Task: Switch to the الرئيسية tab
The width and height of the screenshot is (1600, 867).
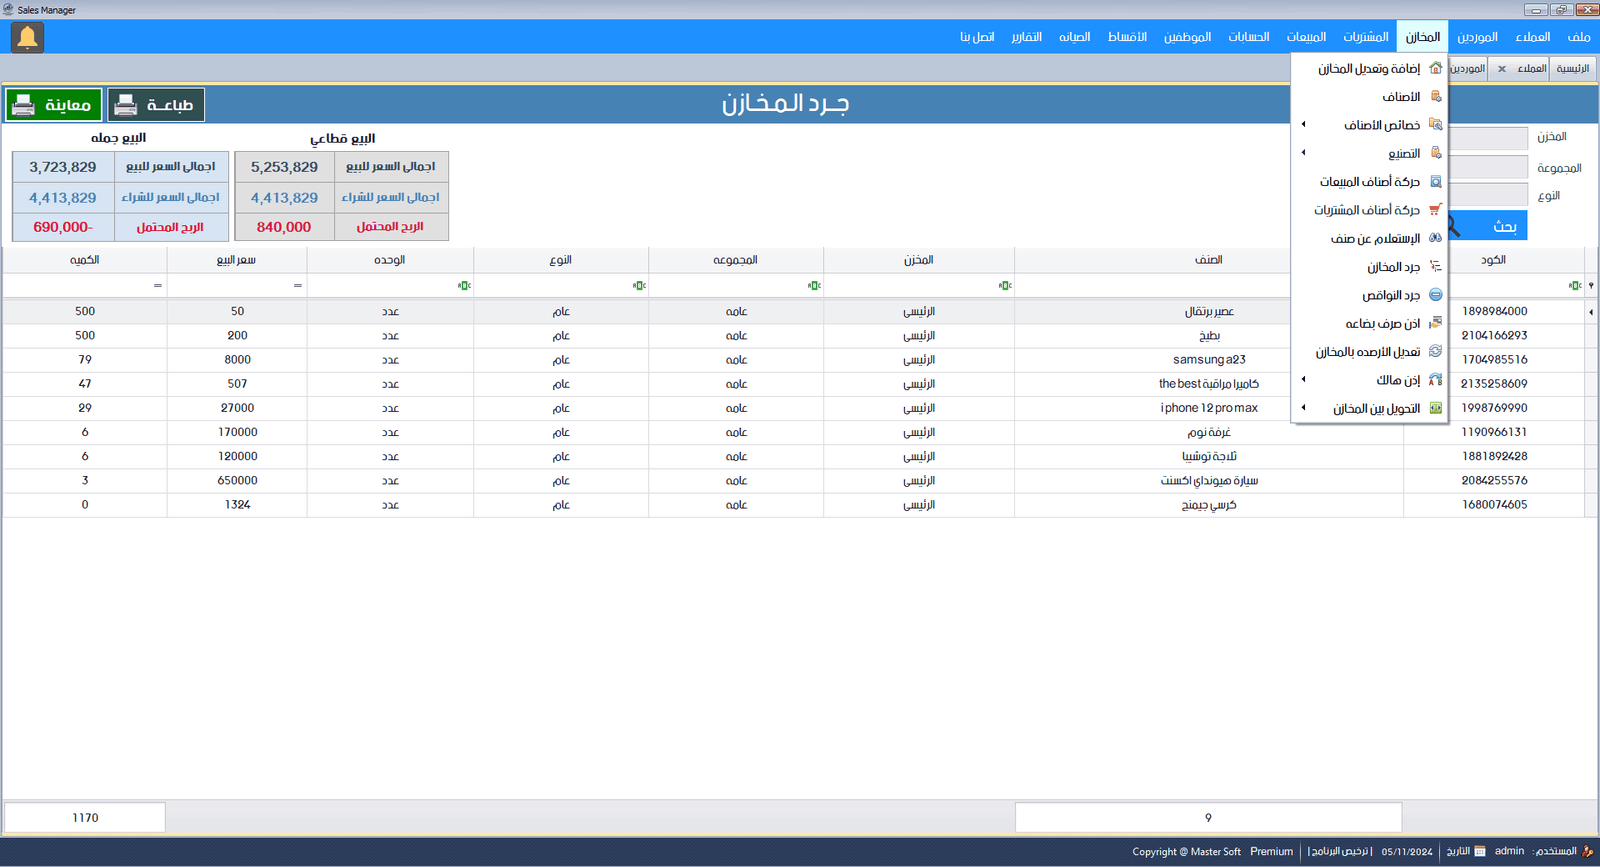Action: coord(1572,69)
